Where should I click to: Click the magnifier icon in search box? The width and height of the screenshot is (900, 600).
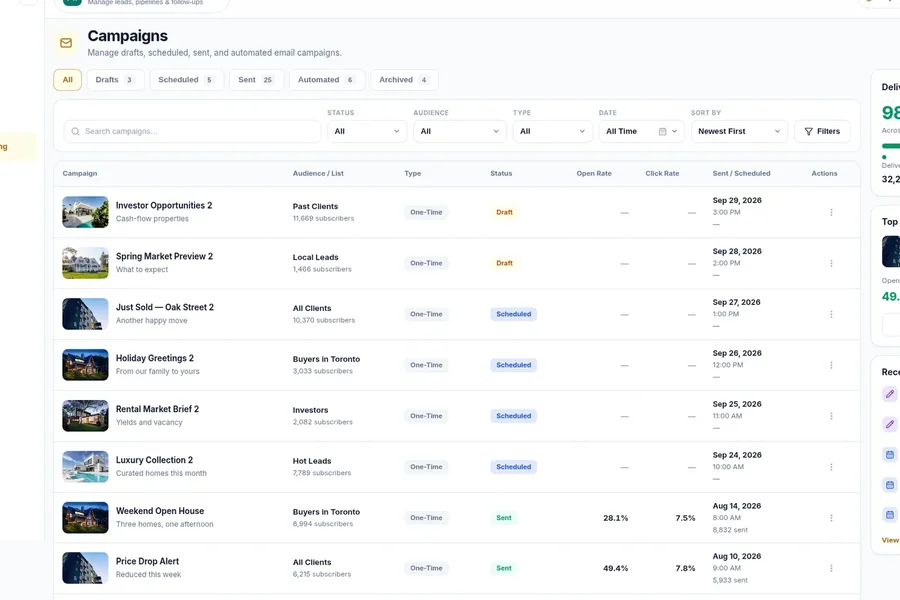75,131
